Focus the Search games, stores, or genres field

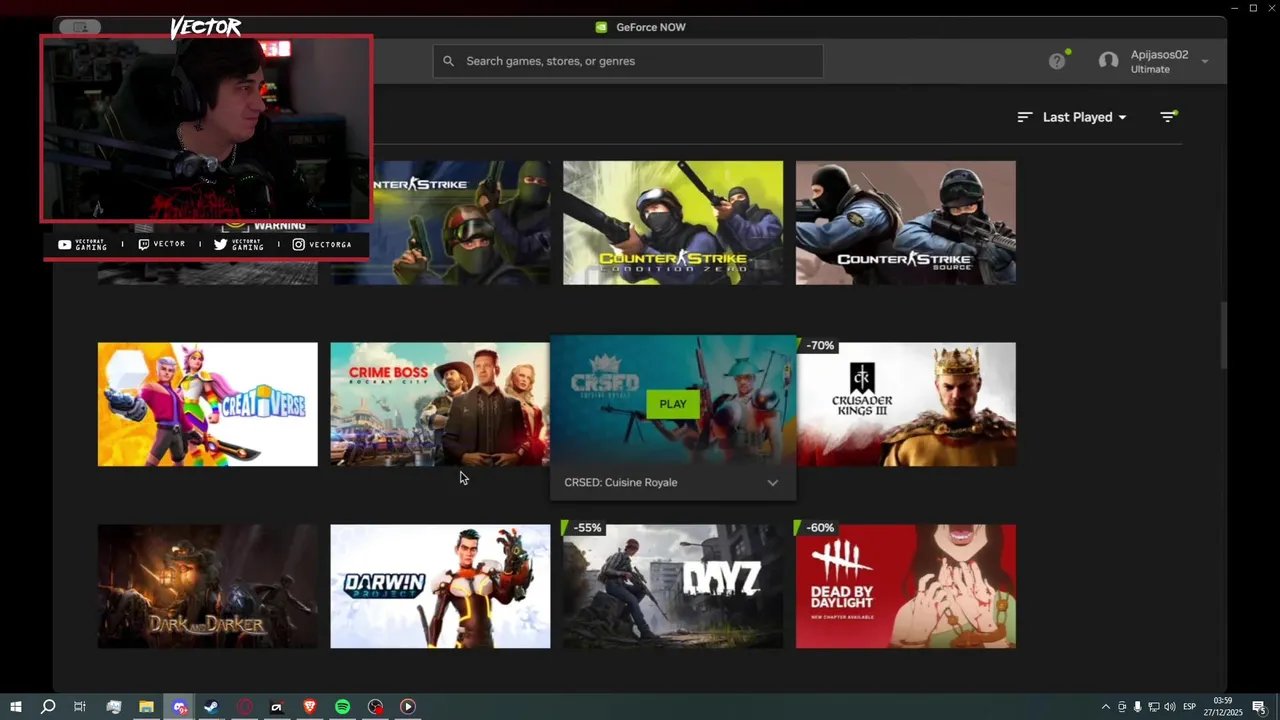628,61
